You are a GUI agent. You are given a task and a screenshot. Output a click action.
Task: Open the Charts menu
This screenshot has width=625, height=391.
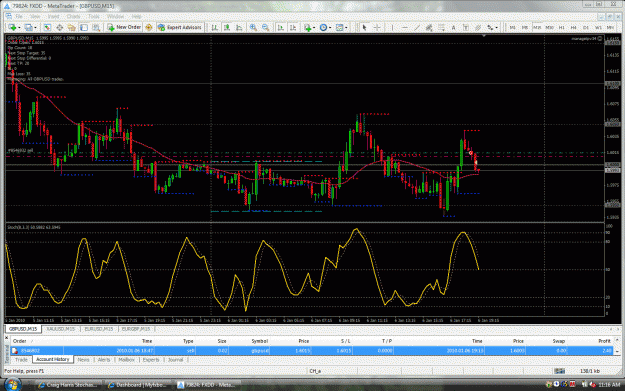click(x=73, y=16)
